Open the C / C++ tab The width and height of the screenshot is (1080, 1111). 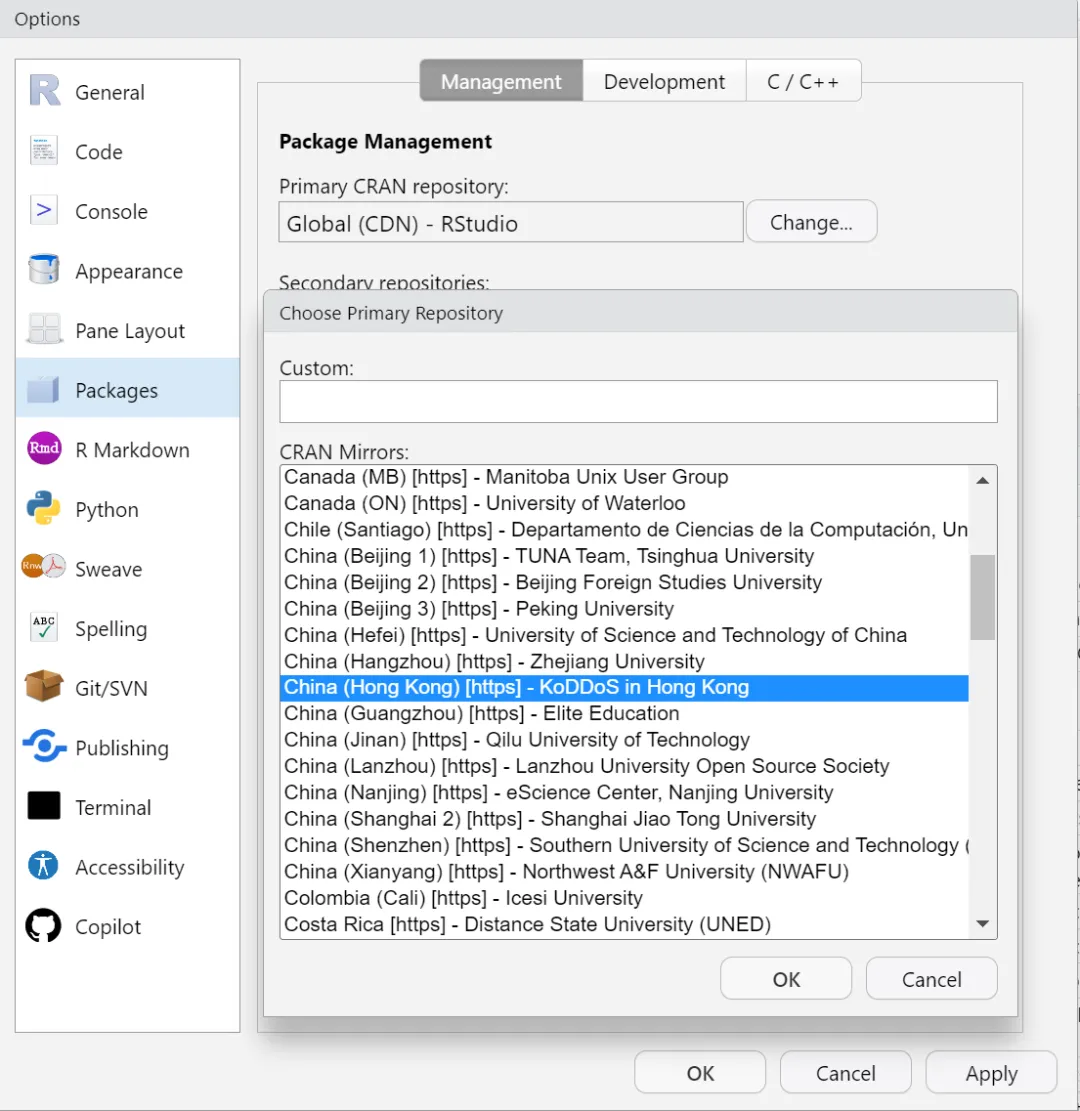coord(803,81)
